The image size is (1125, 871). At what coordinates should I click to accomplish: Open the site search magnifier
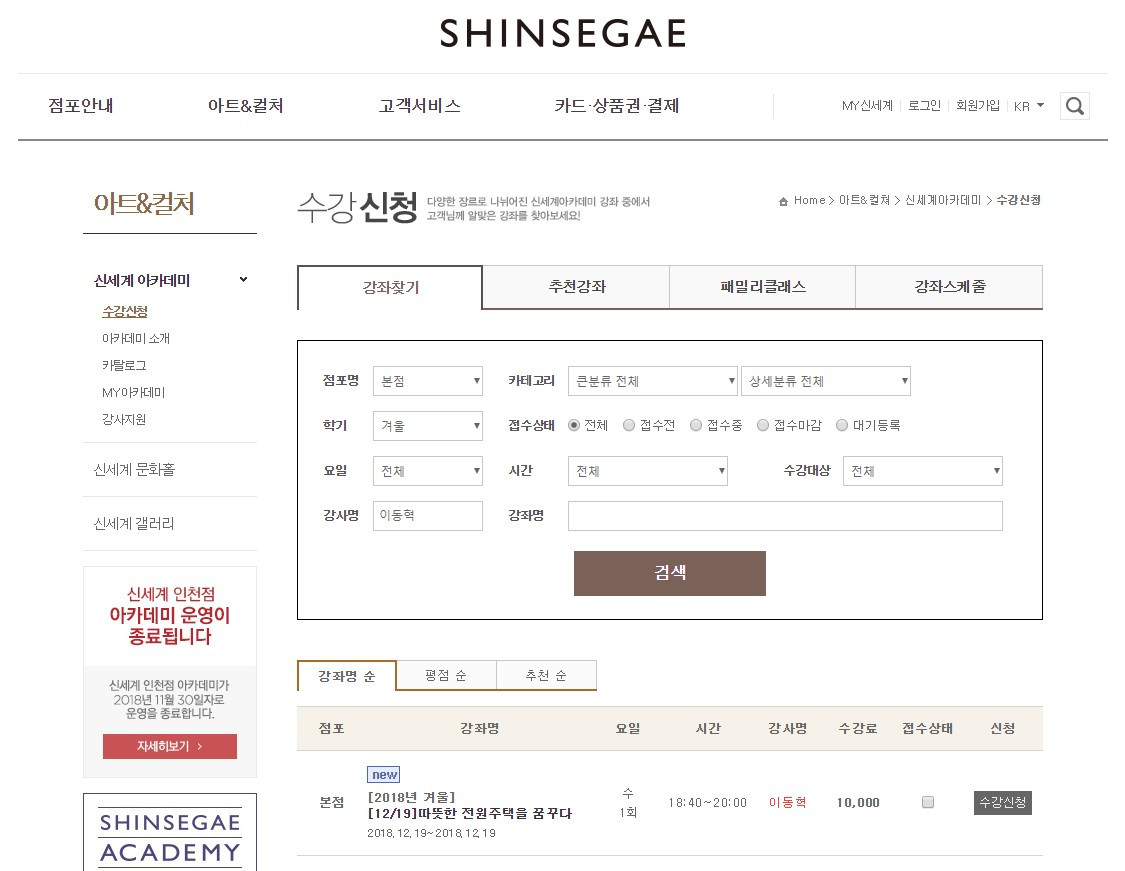1074,105
